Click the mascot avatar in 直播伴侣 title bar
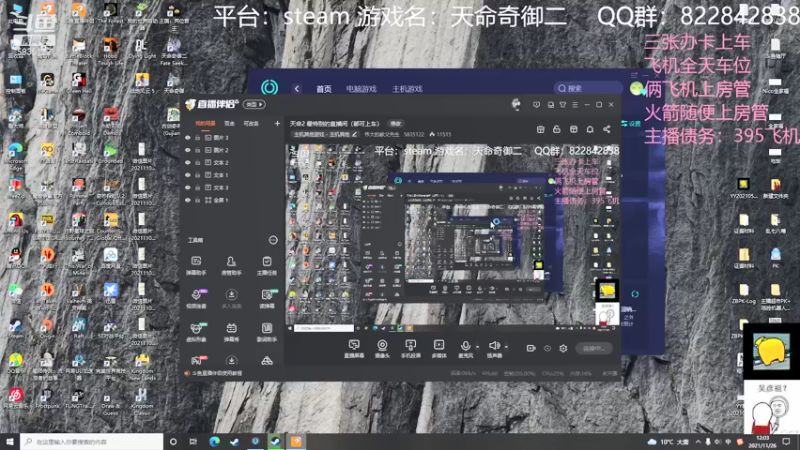This screenshot has height=450, width=800. pyautogui.click(x=516, y=104)
